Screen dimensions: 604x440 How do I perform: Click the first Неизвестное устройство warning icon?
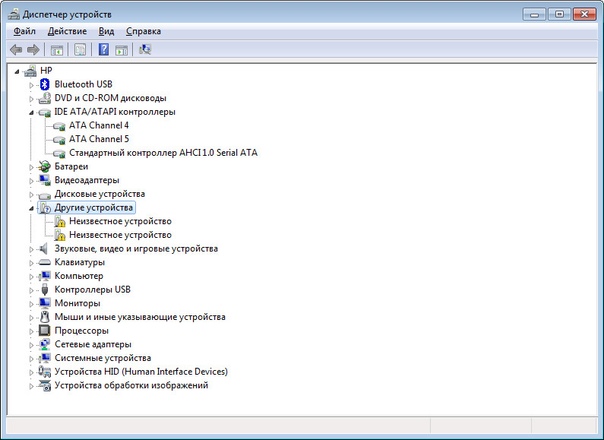tap(60, 221)
